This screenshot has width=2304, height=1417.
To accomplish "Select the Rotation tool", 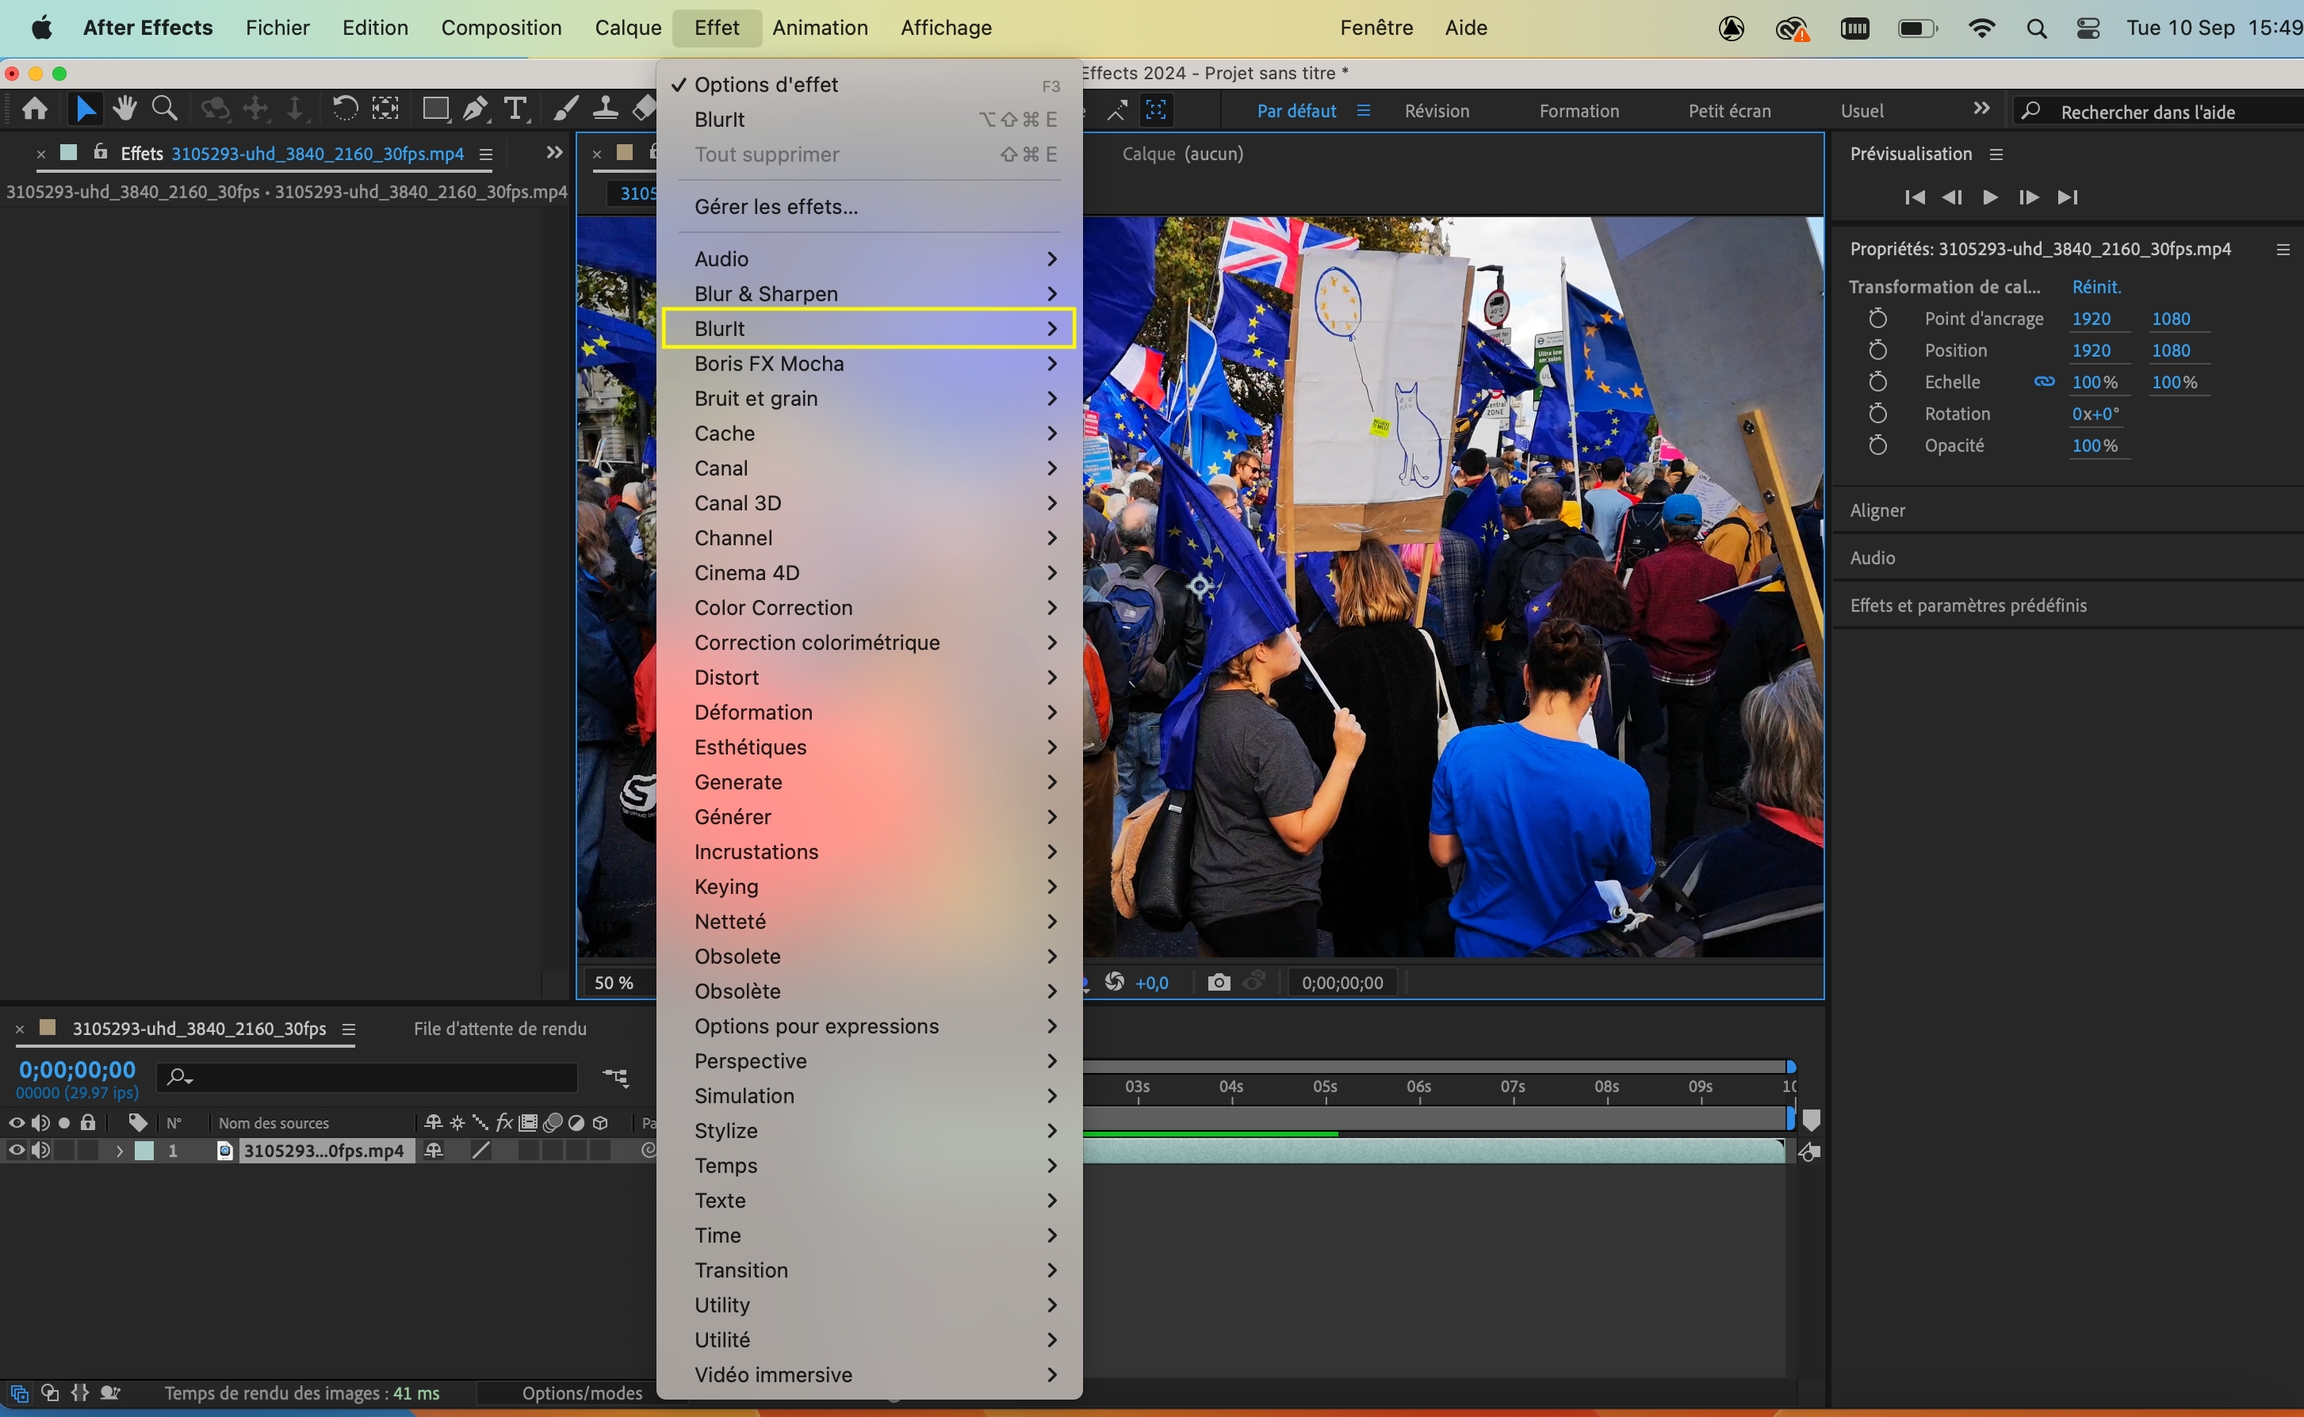I will point(344,109).
